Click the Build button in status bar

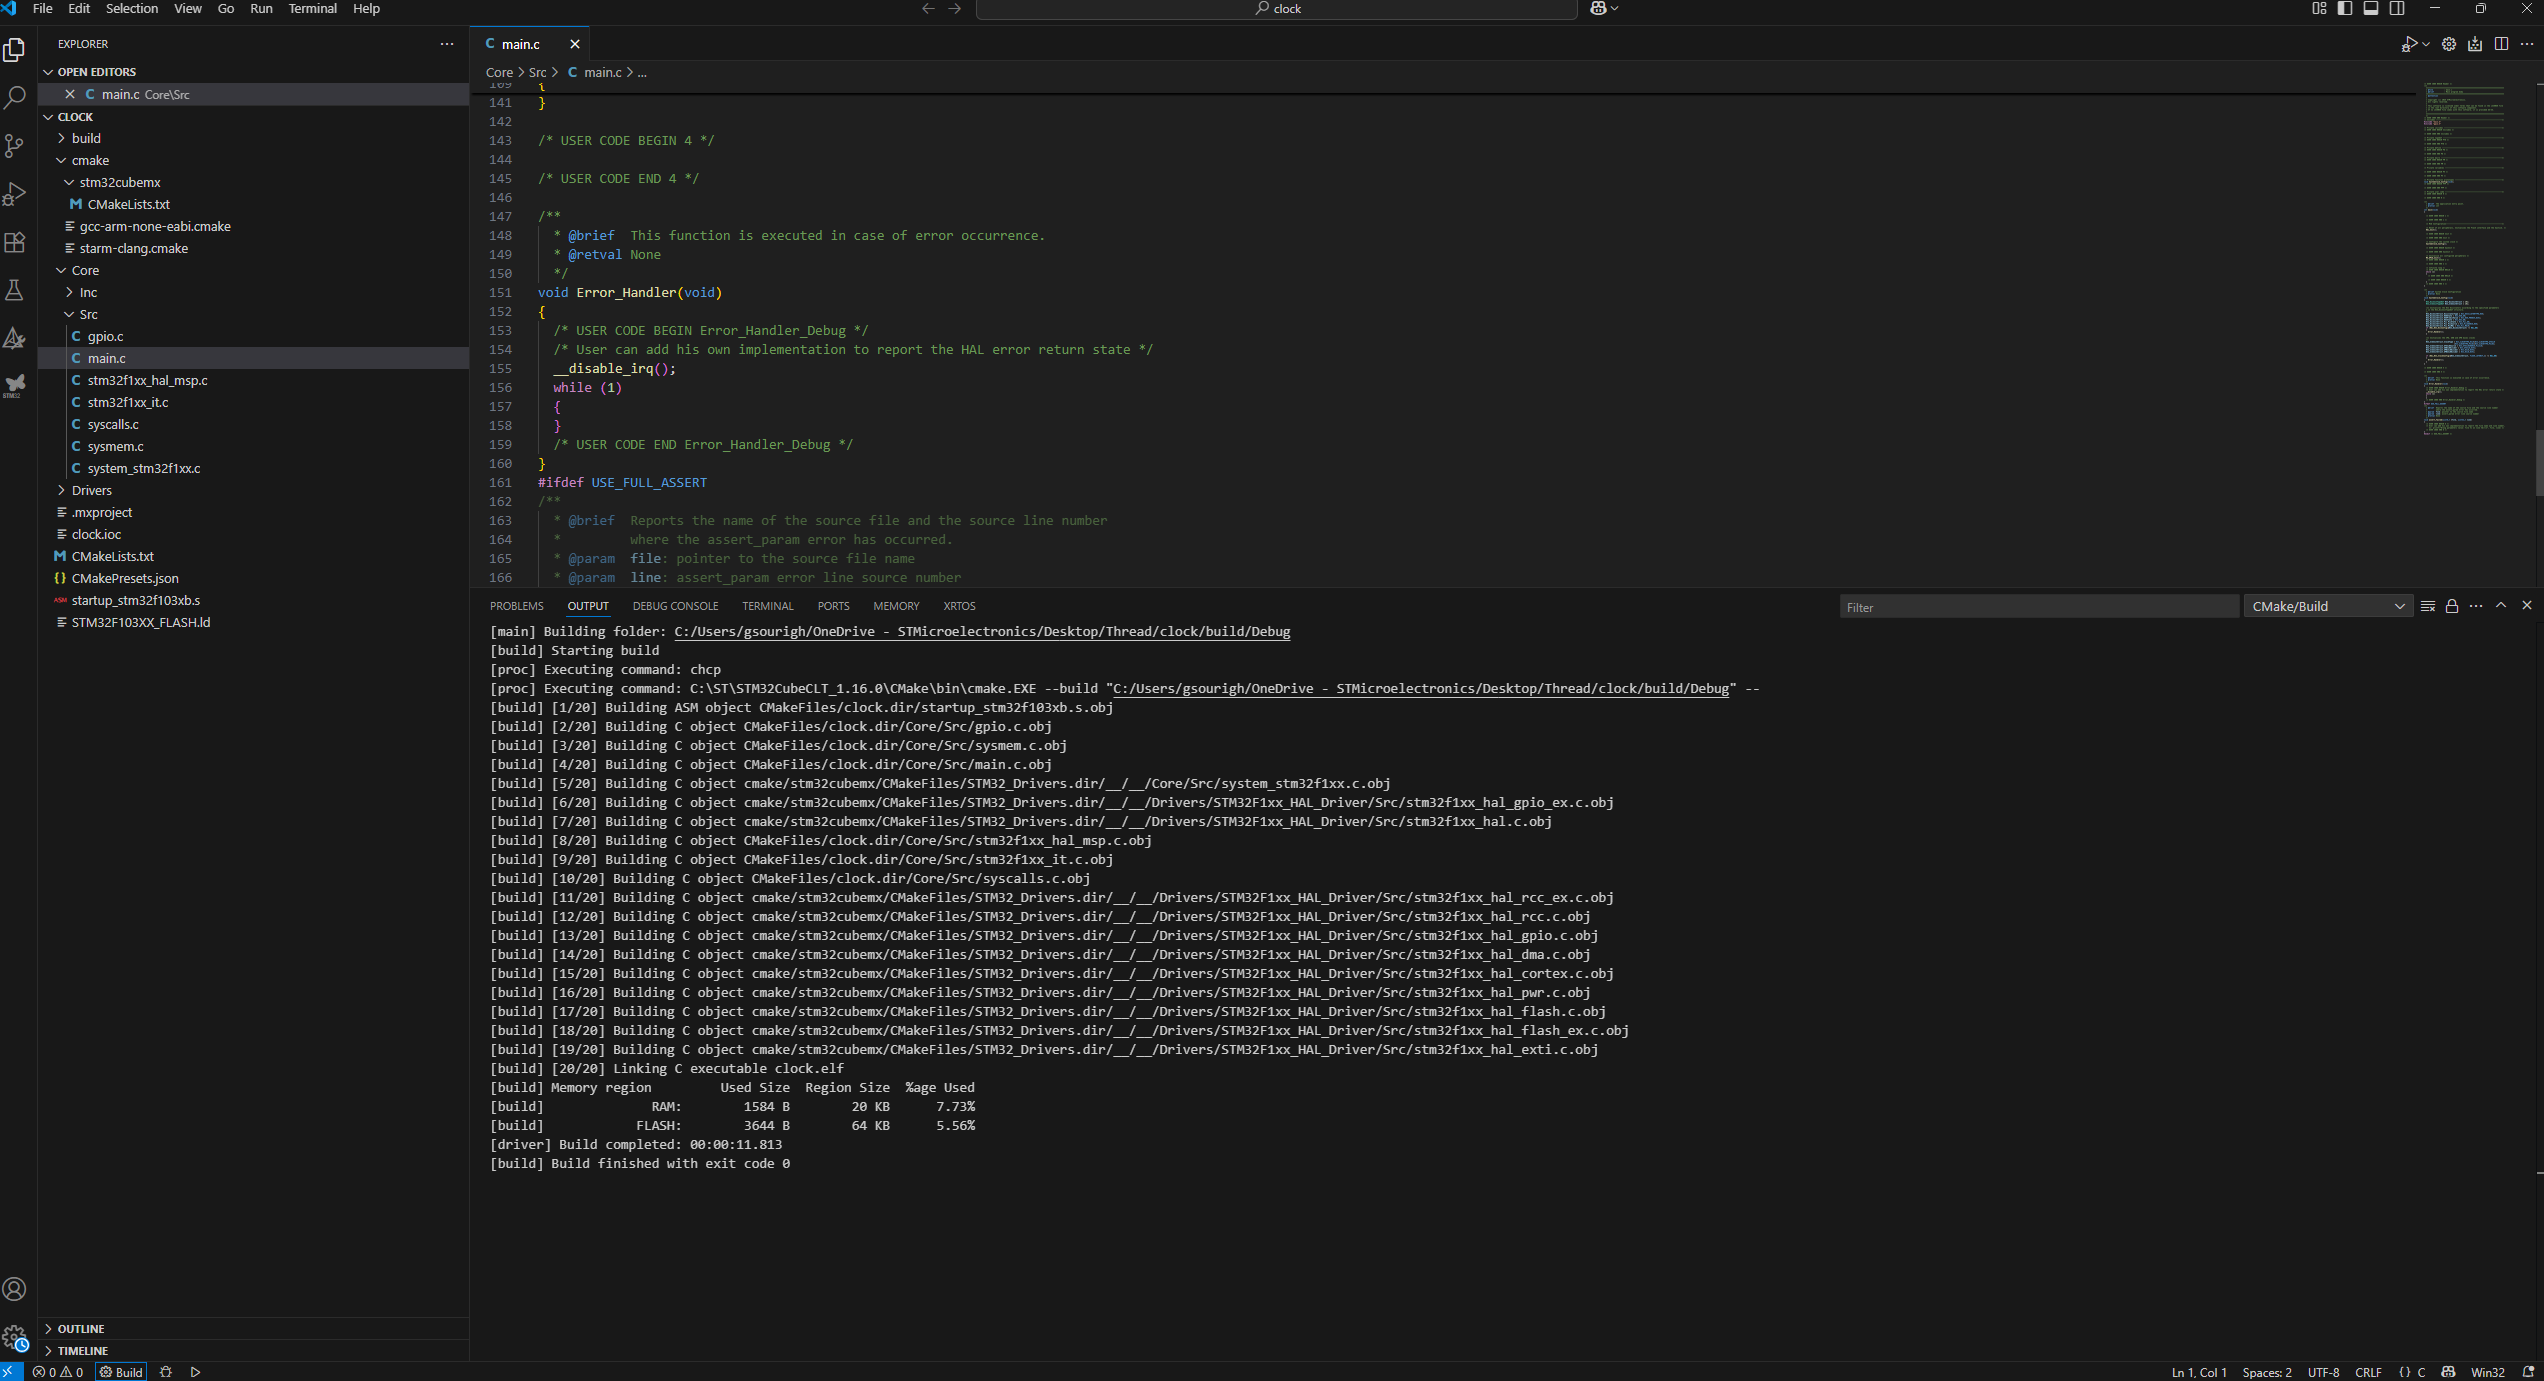click(122, 1372)
